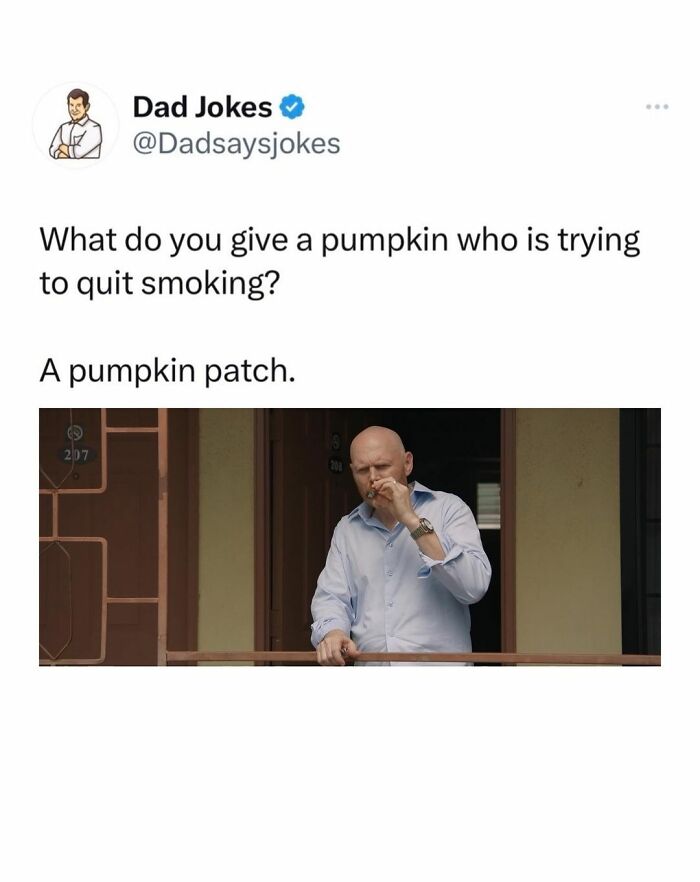
Task: Open the Dad Jokes profile avatar
Action: 75,124
